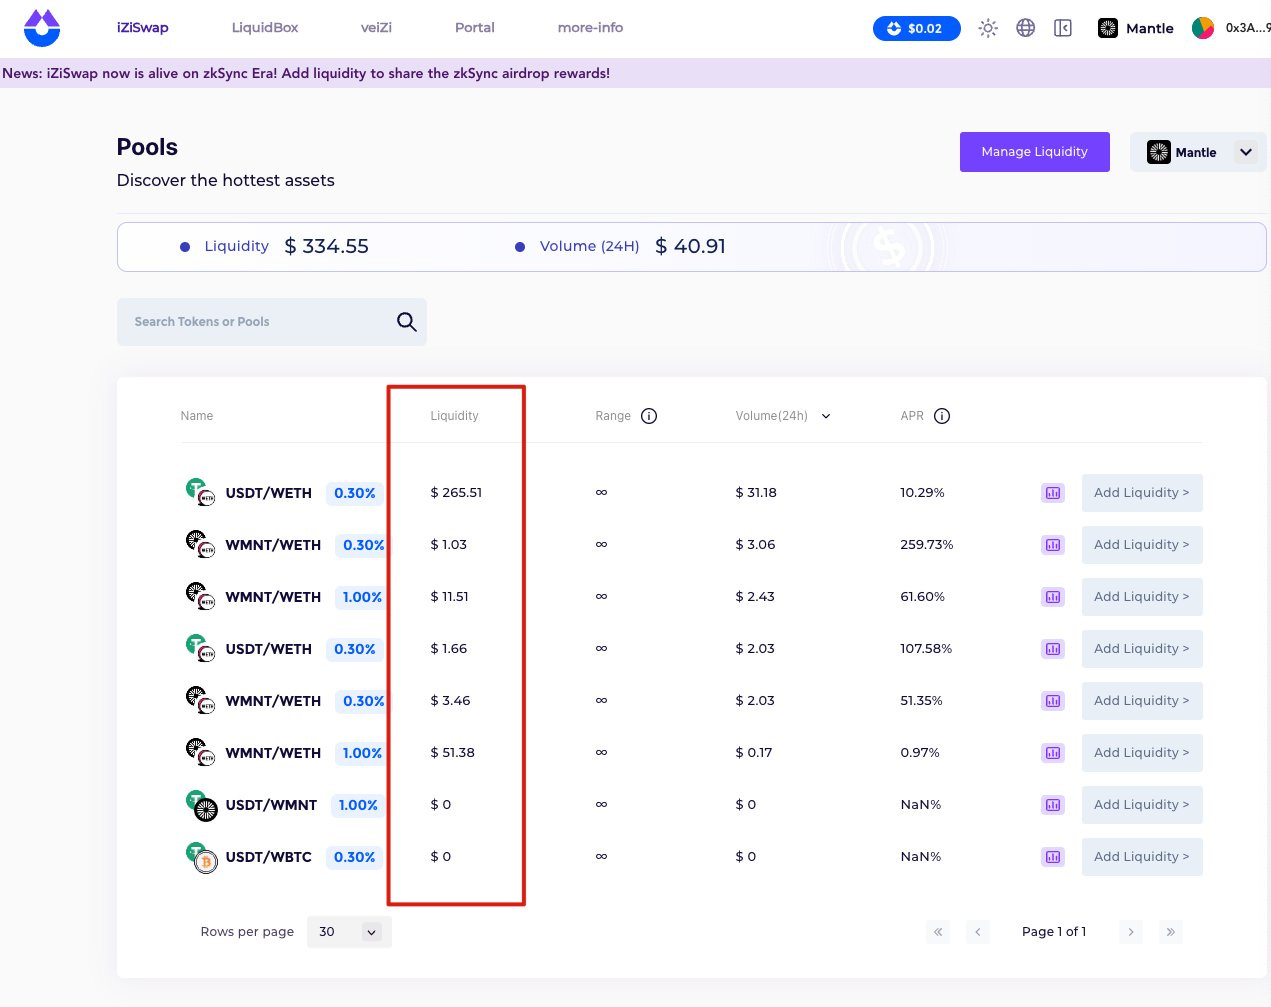This screenshot has width=1271, height=1007.
Task: Add Liquidity to USDT/WETH $1.66 pool
Action: click(1142, 649)
